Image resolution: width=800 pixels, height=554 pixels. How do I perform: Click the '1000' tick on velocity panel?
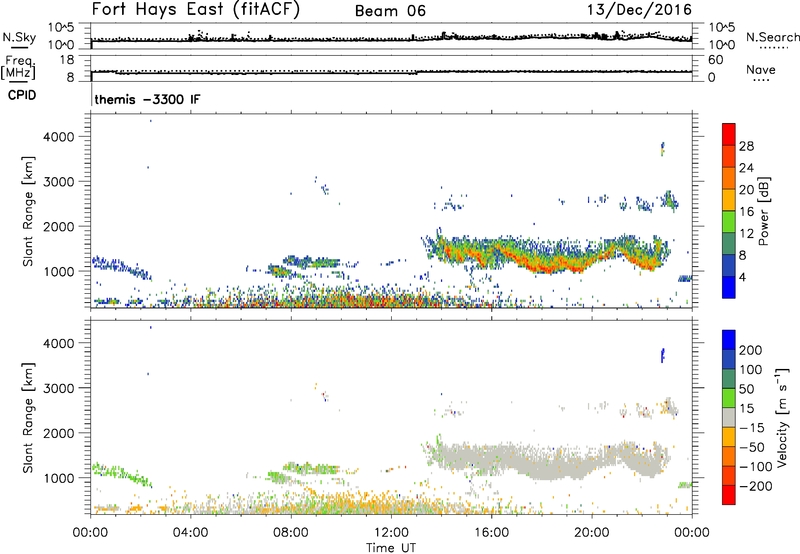(59, 478)
